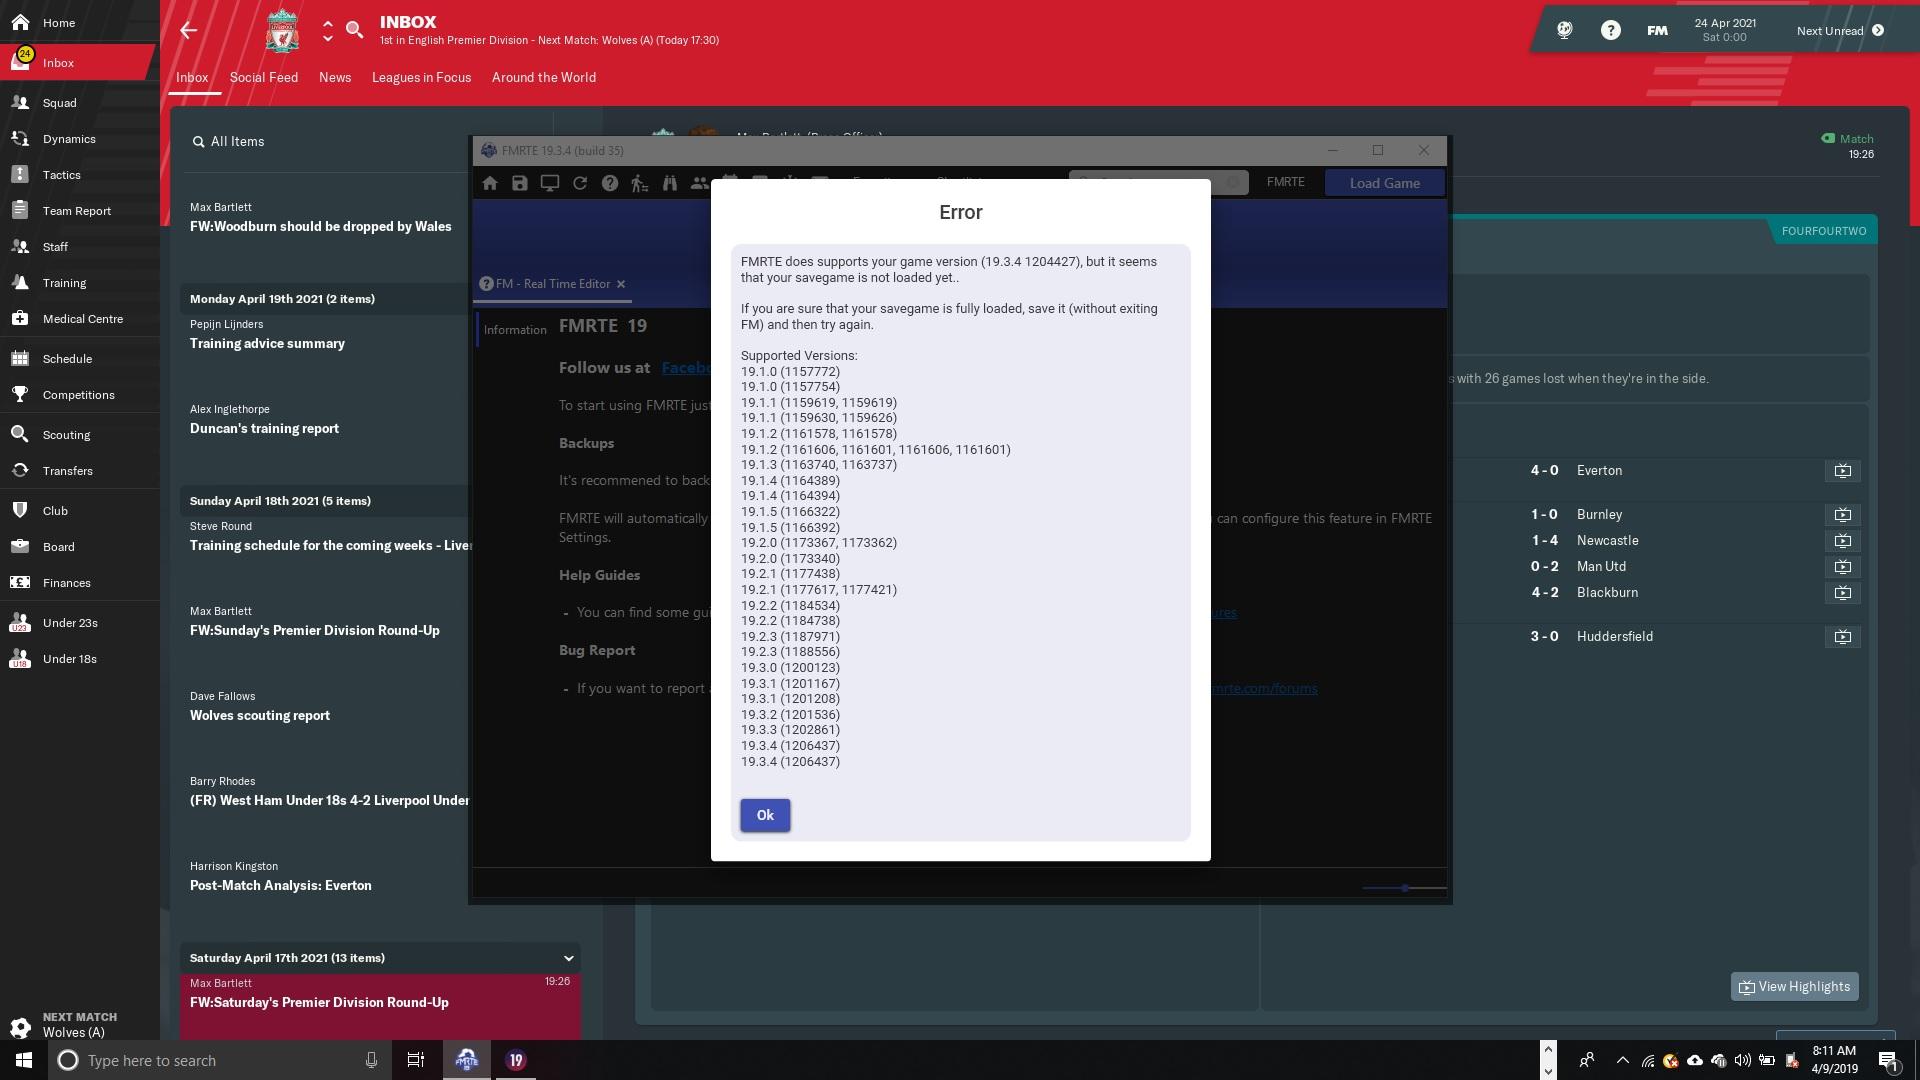The image size is (1920, 1080).
Task: Open Competitions from the sidebar
Action: (x=80, y=394)
